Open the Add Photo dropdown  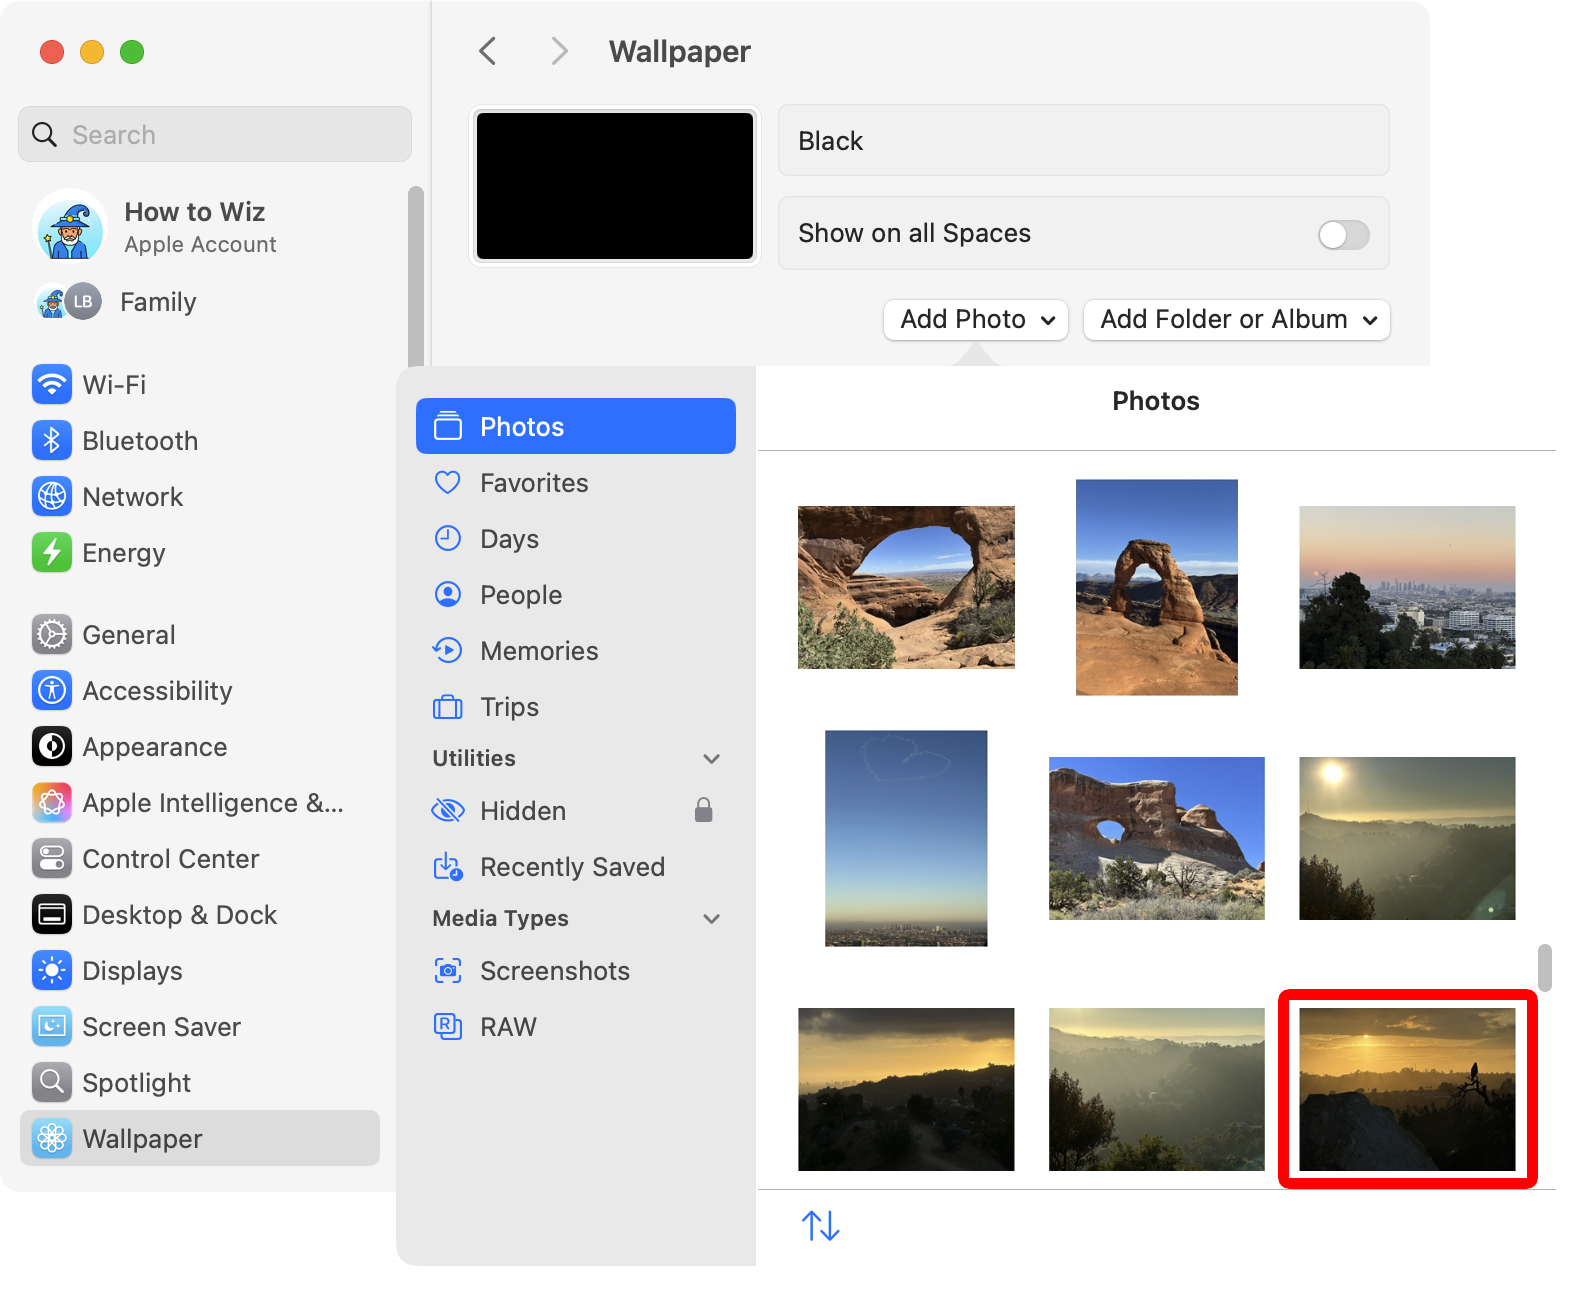point(976,320)
